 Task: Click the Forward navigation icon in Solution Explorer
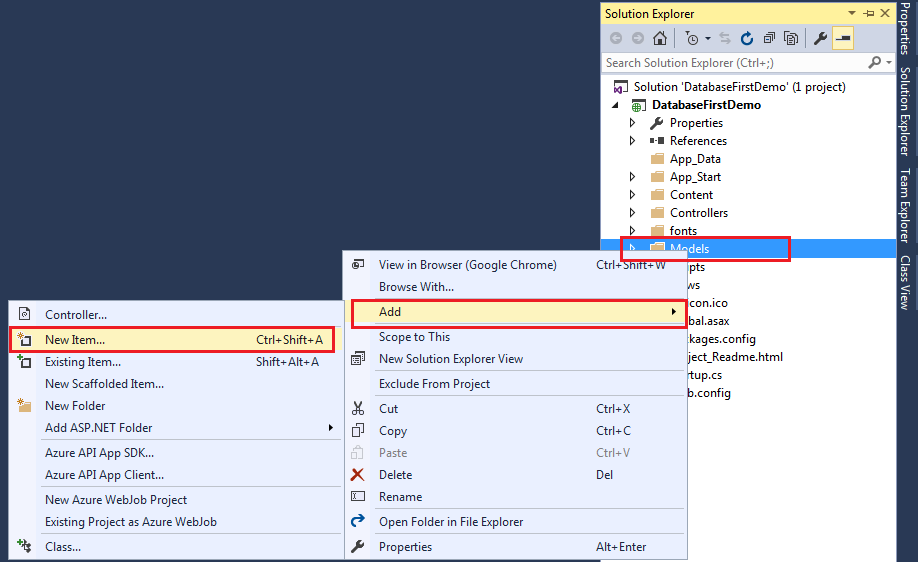638,39
